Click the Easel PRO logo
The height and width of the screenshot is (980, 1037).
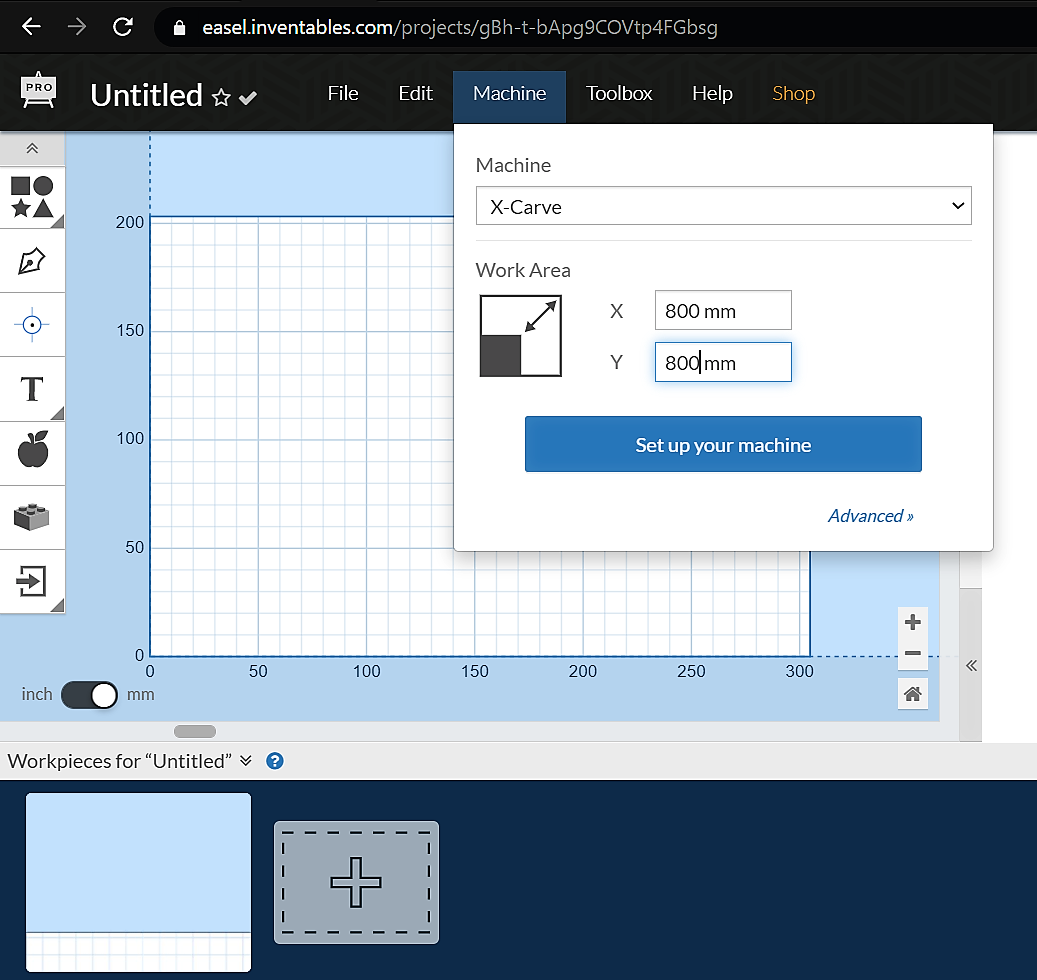[x=38, y=91]
